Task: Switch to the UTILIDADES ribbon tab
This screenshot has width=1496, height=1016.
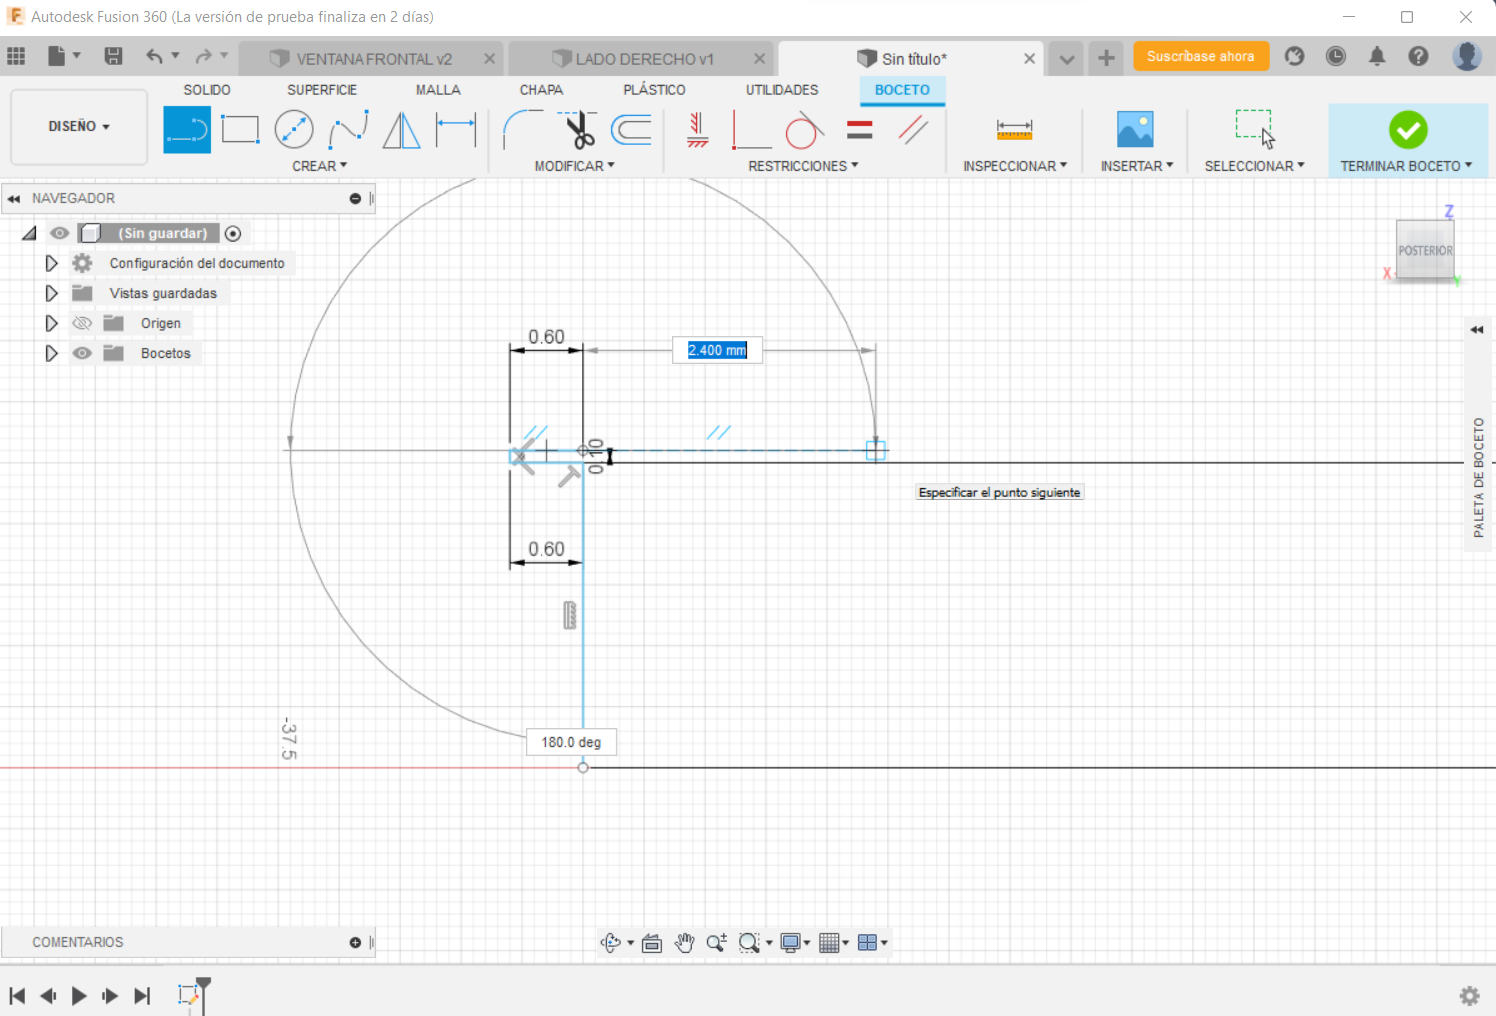Action: point(782,90)
